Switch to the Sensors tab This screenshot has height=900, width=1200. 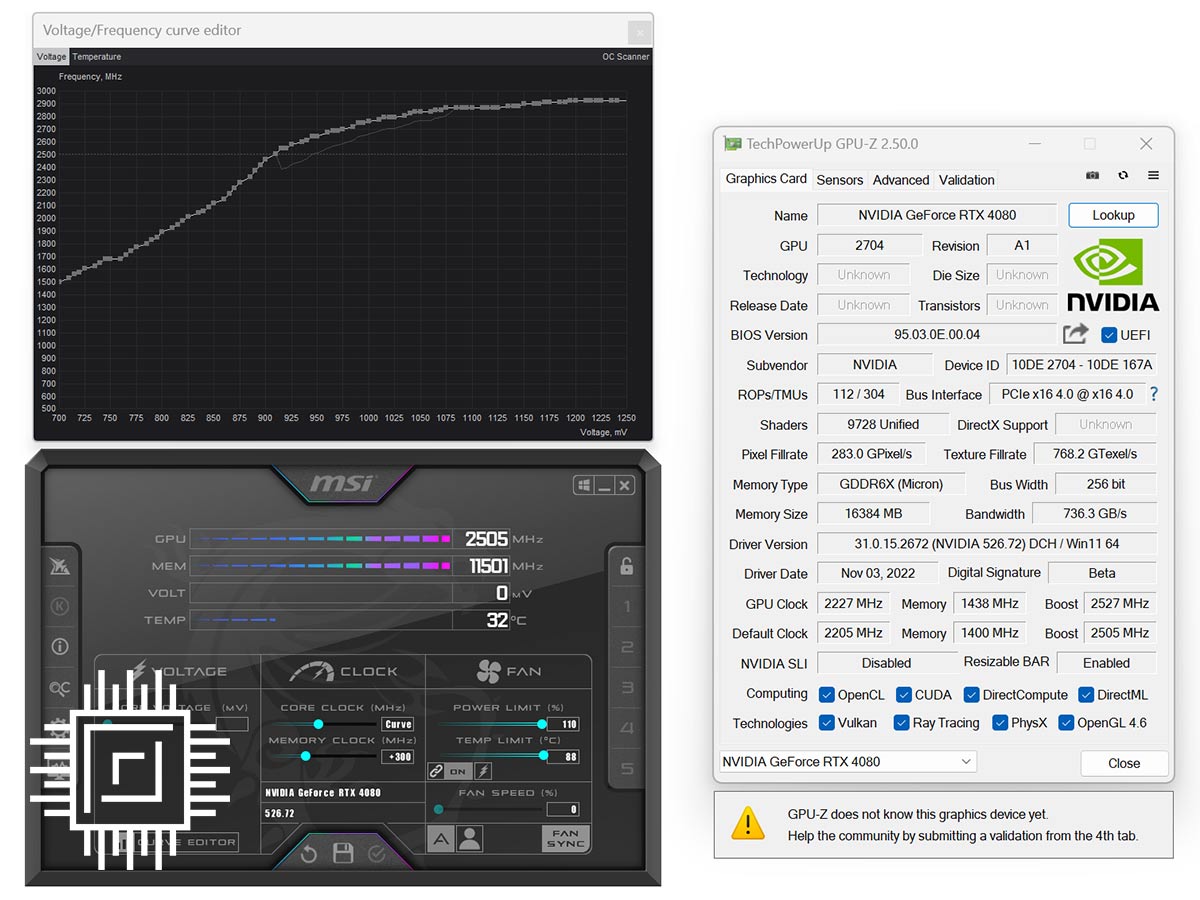point(839,180)
